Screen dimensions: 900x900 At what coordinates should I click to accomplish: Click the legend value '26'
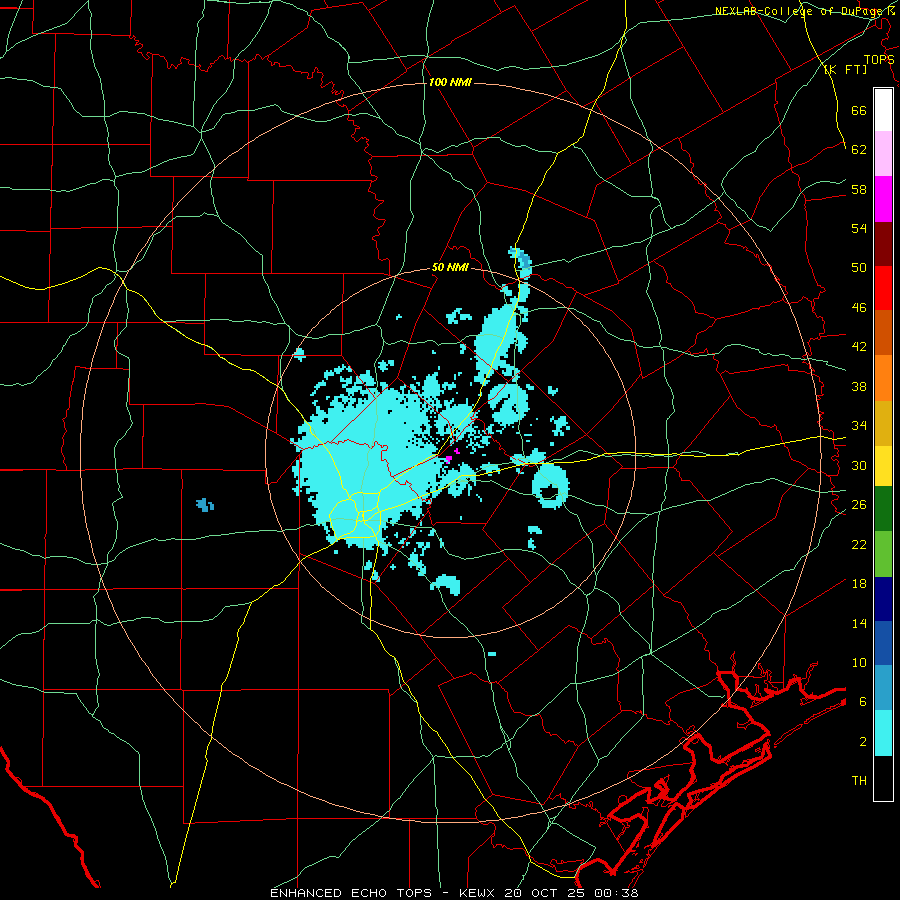click(x=859, y=504)
